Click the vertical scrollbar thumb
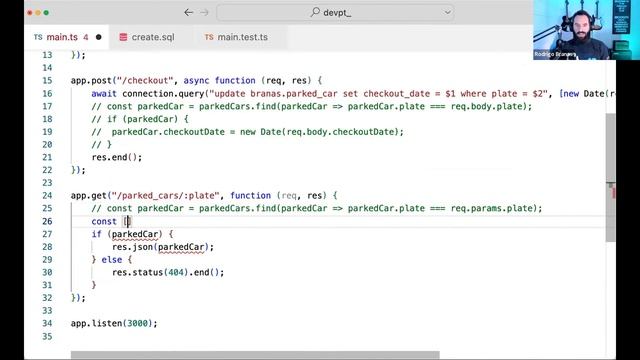The height and width of the screenshot is (360, 640). coord(610,178)
